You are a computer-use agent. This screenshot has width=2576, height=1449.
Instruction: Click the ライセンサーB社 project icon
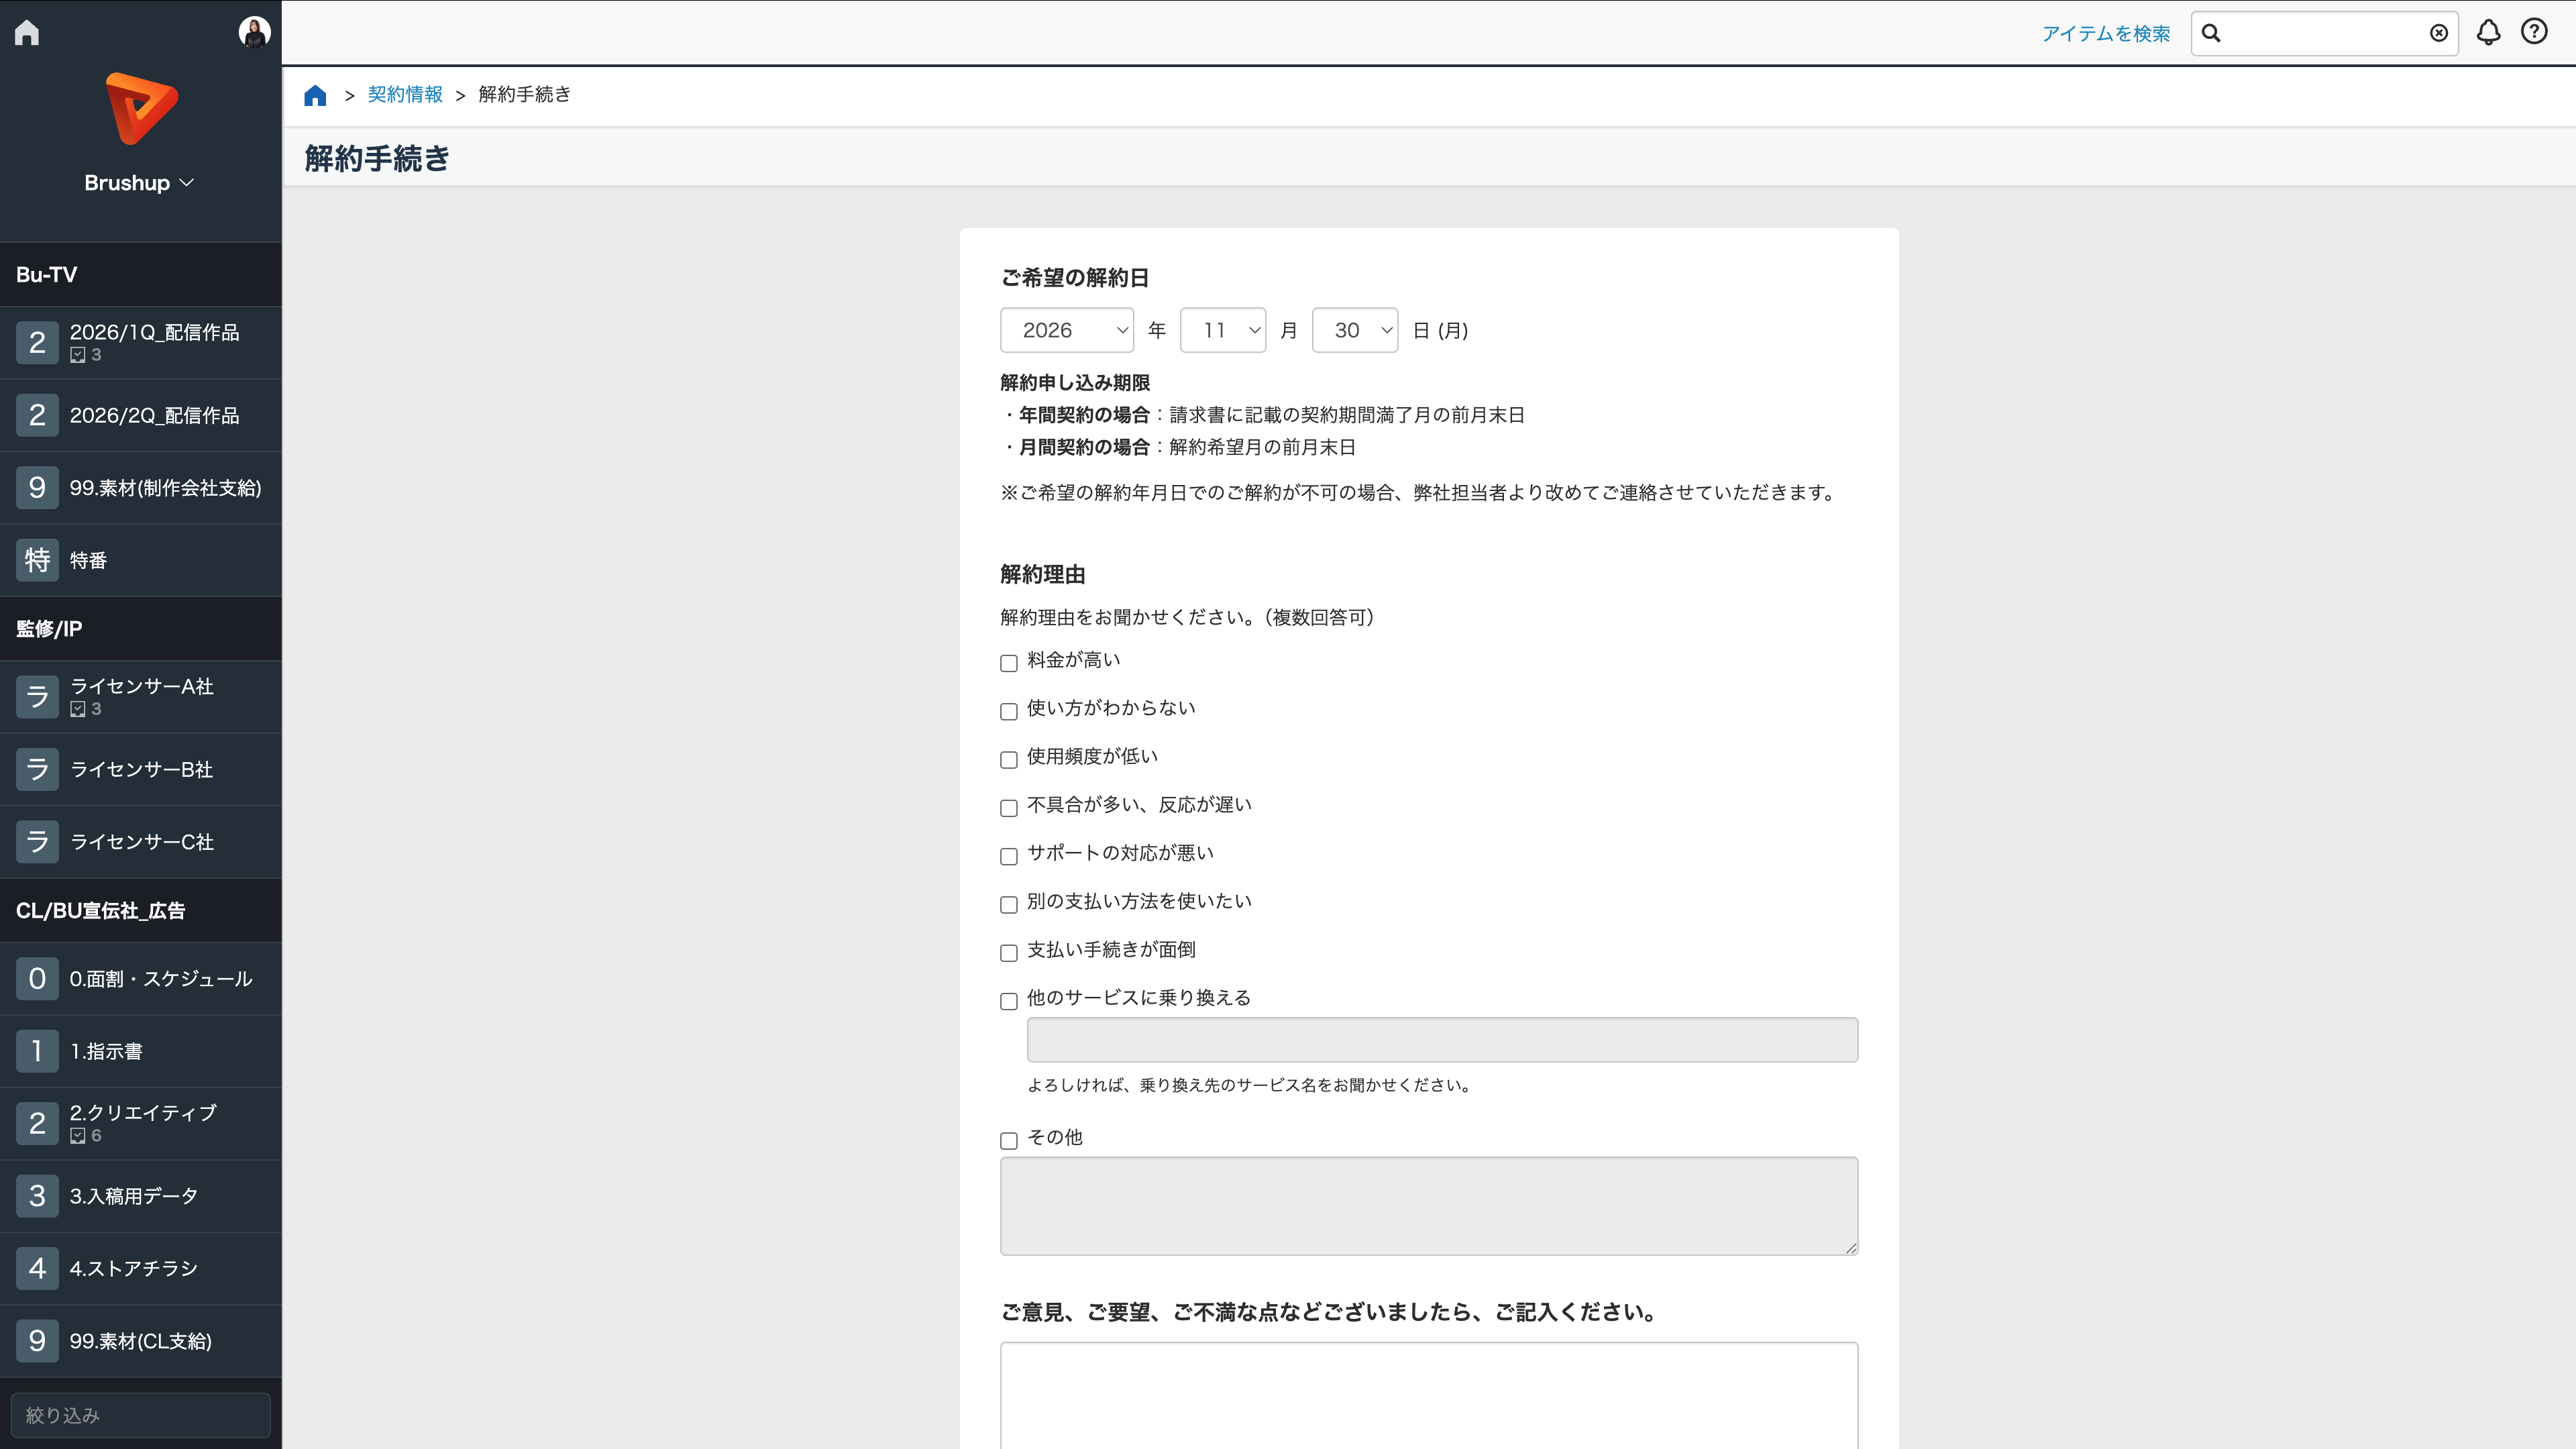coord(37,769)
